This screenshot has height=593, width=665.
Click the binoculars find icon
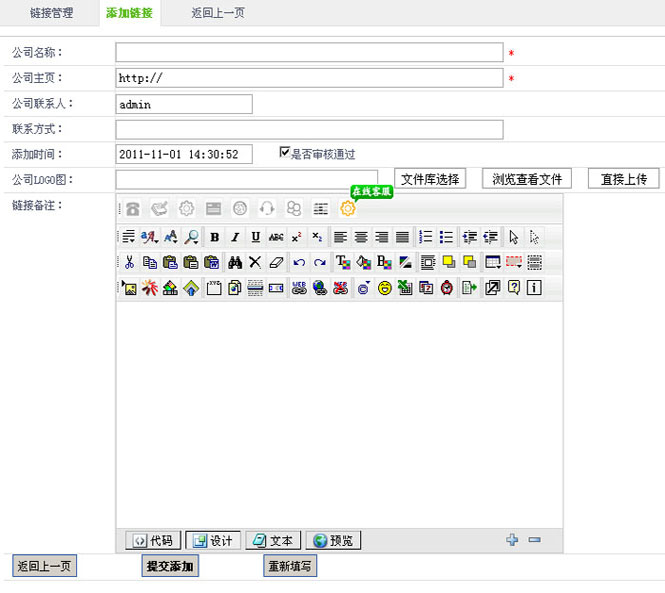(235, 262)
